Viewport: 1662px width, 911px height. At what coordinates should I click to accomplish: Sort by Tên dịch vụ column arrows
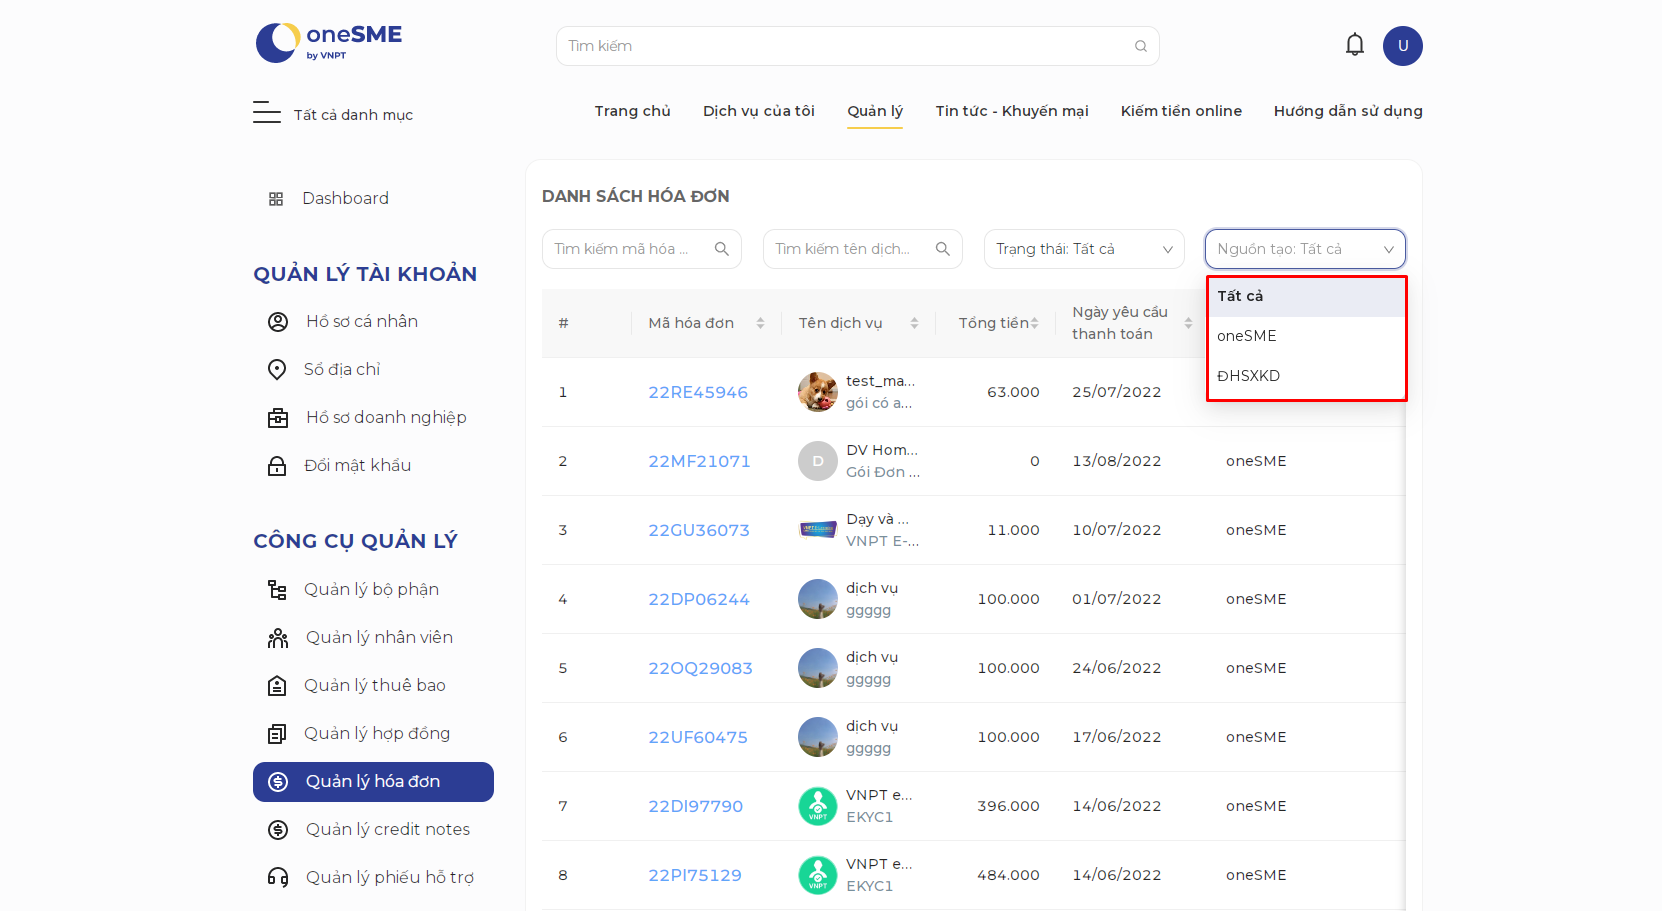[x=914, y=323]
